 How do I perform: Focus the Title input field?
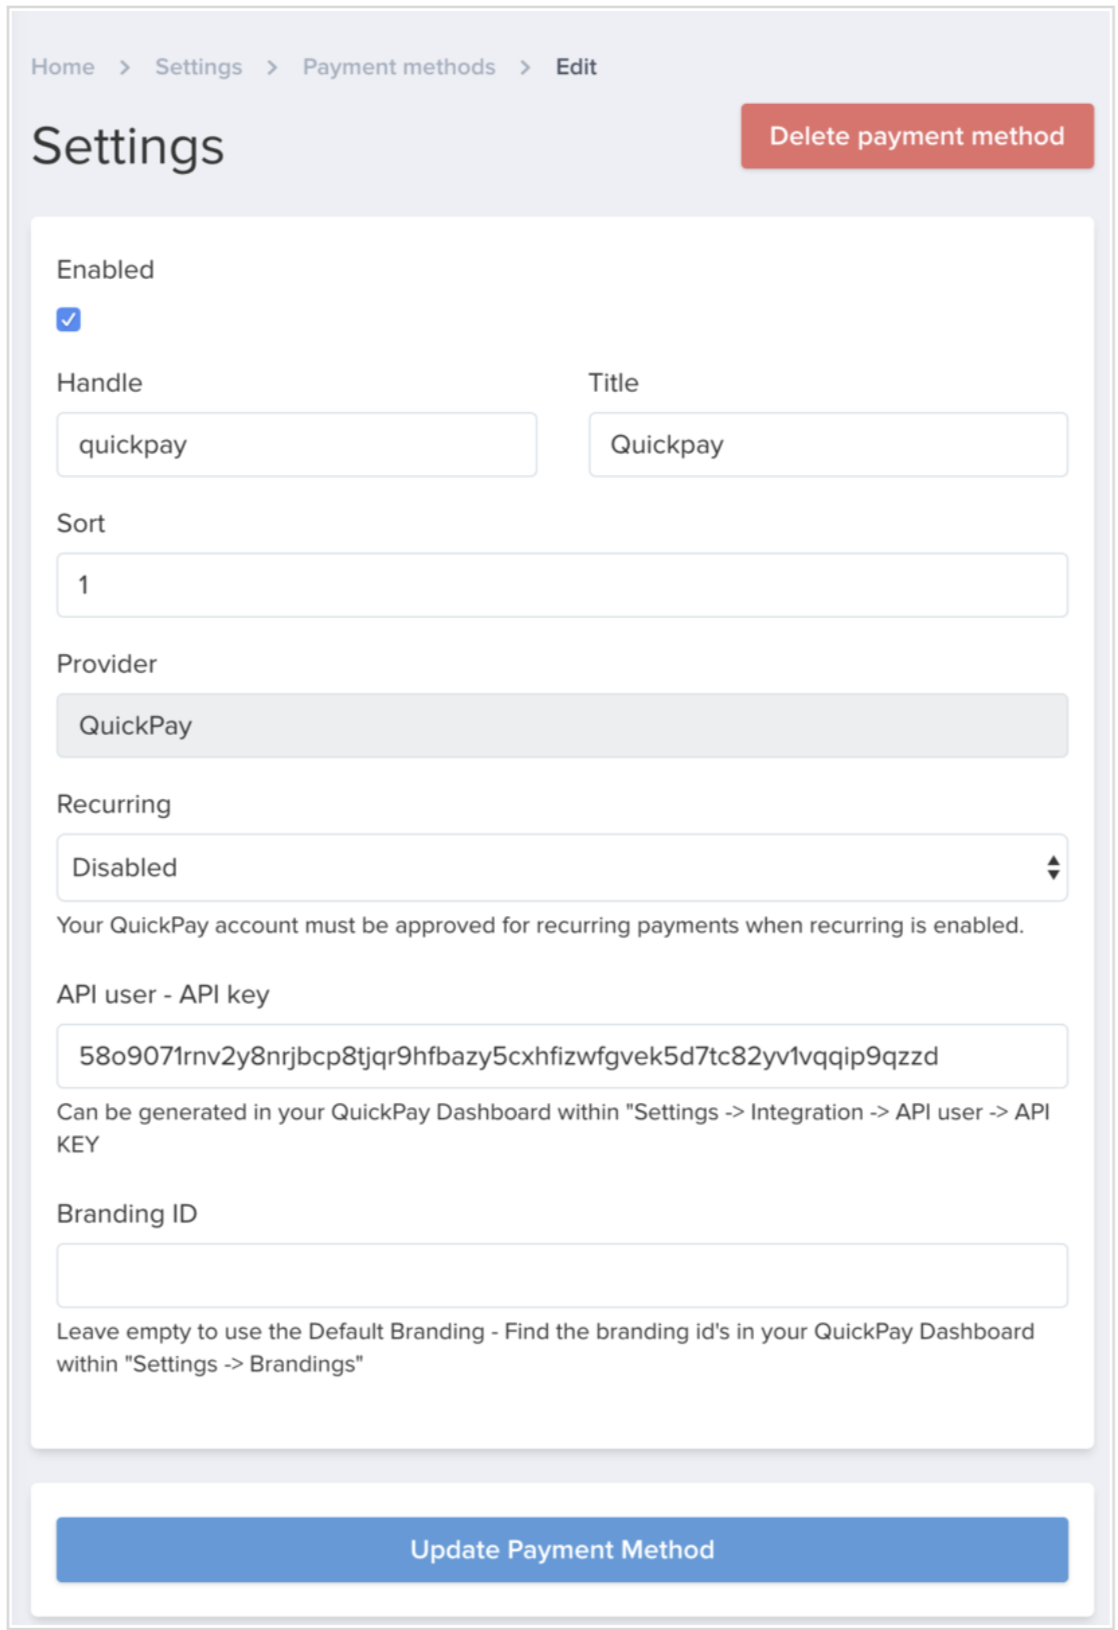coord(828,445)
